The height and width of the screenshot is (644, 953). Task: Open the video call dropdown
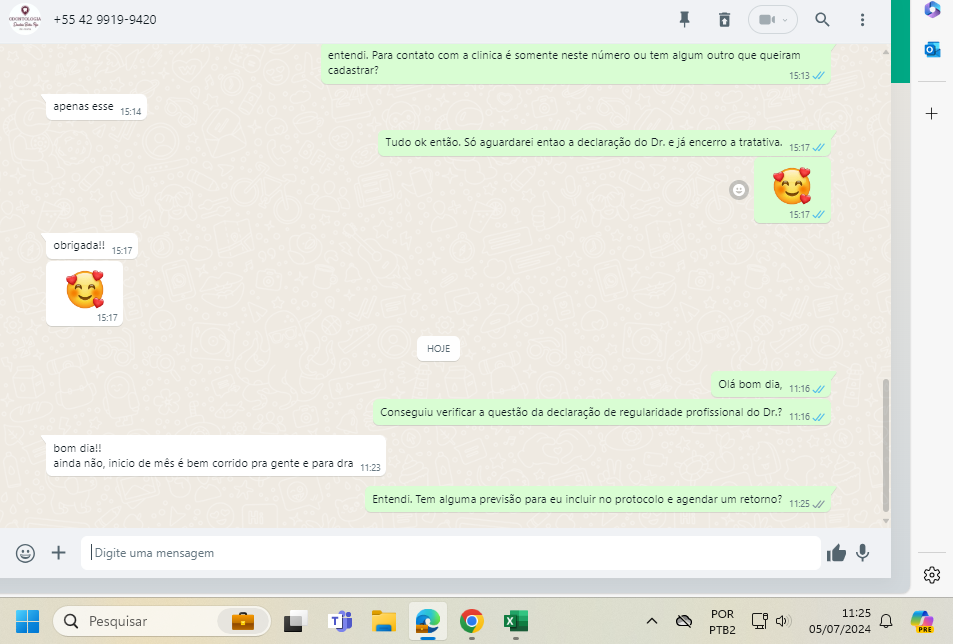(x=772, y=19)
